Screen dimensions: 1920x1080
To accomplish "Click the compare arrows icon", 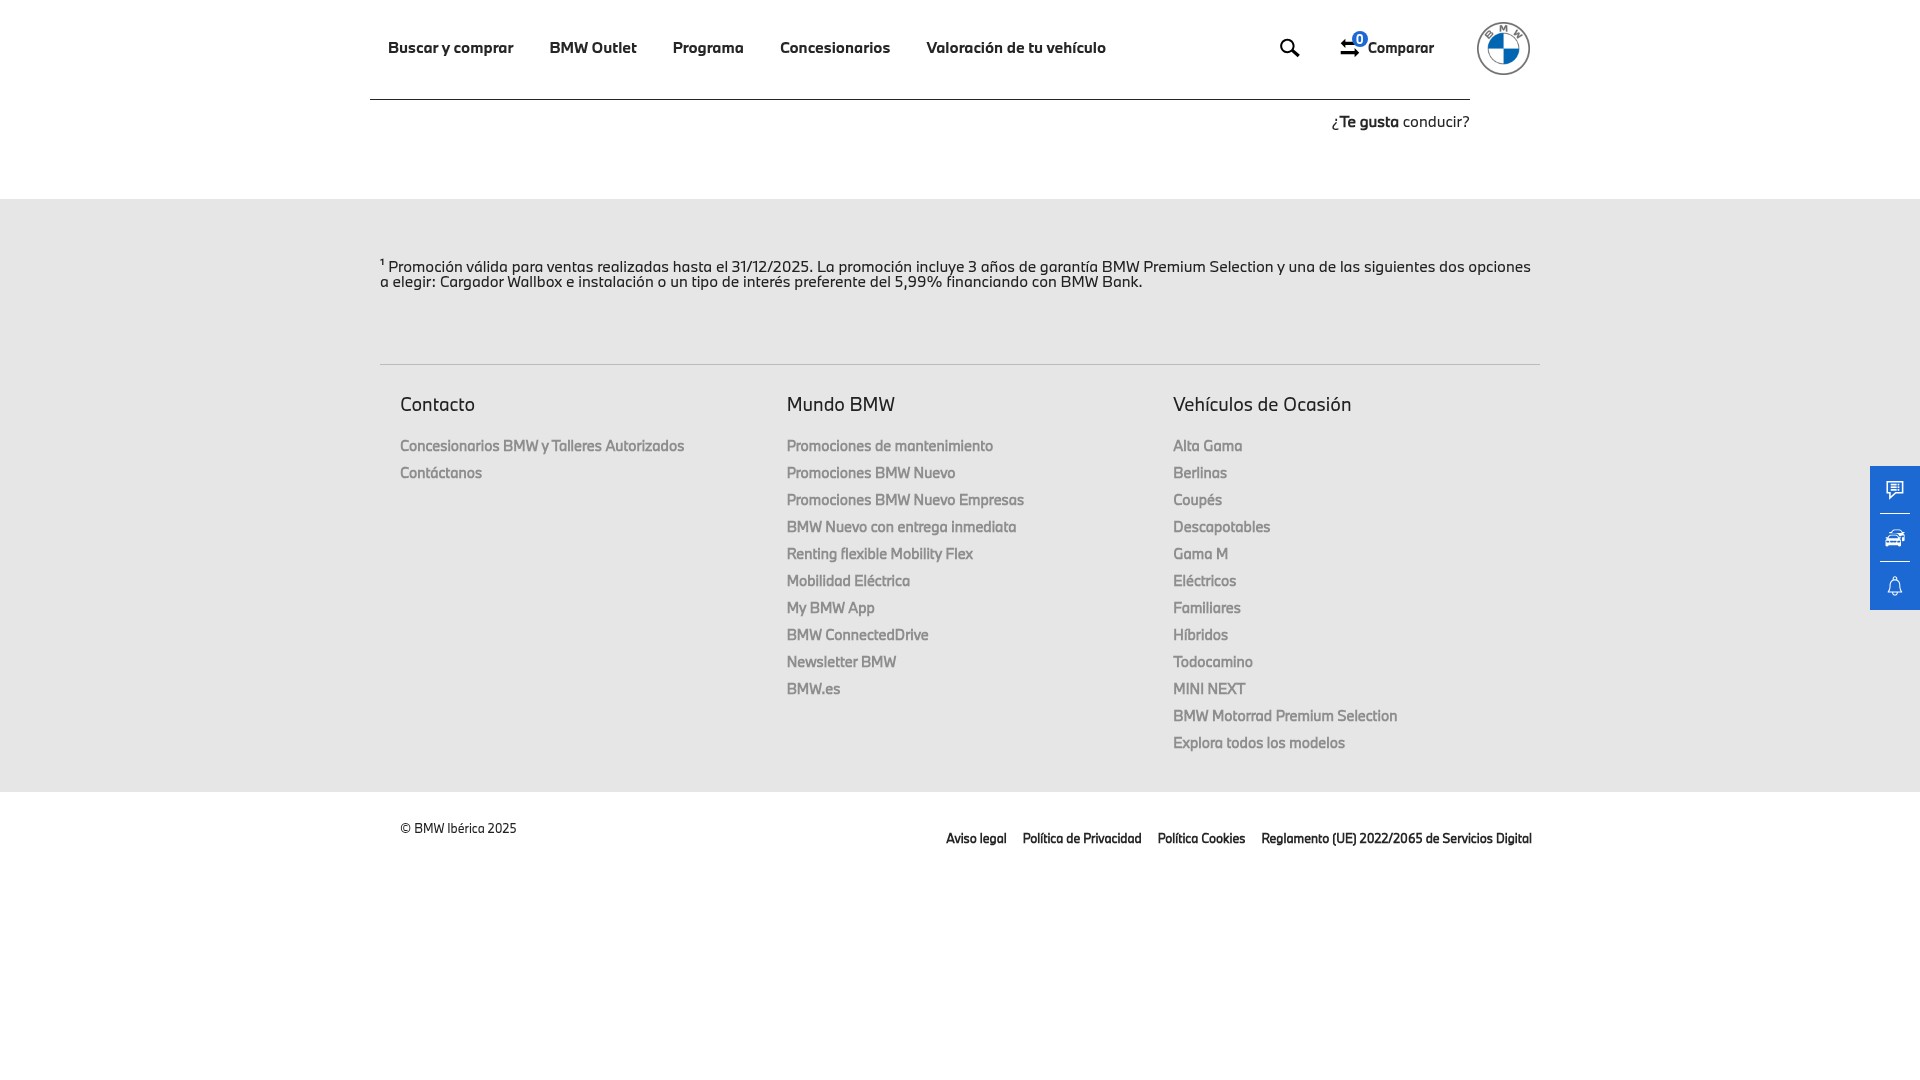I will click(x=1350, y=47).
